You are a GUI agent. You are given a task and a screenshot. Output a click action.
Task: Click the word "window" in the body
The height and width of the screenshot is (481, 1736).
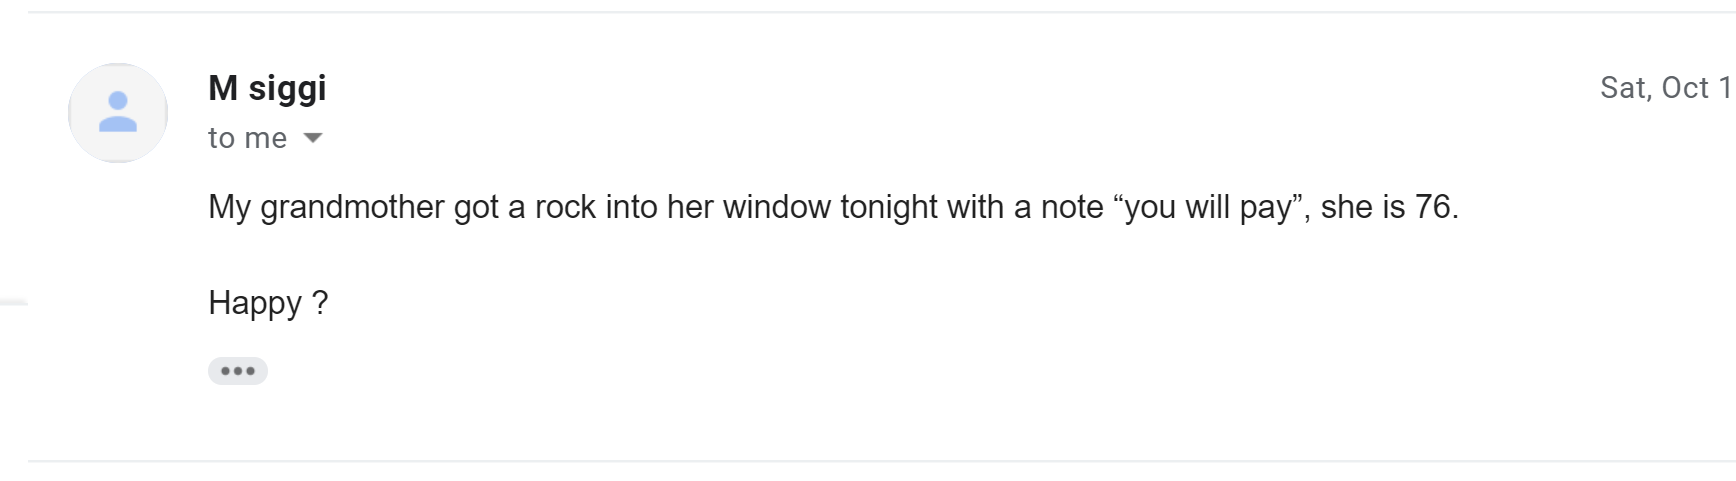pyautogui.click(x=777, y=207)
